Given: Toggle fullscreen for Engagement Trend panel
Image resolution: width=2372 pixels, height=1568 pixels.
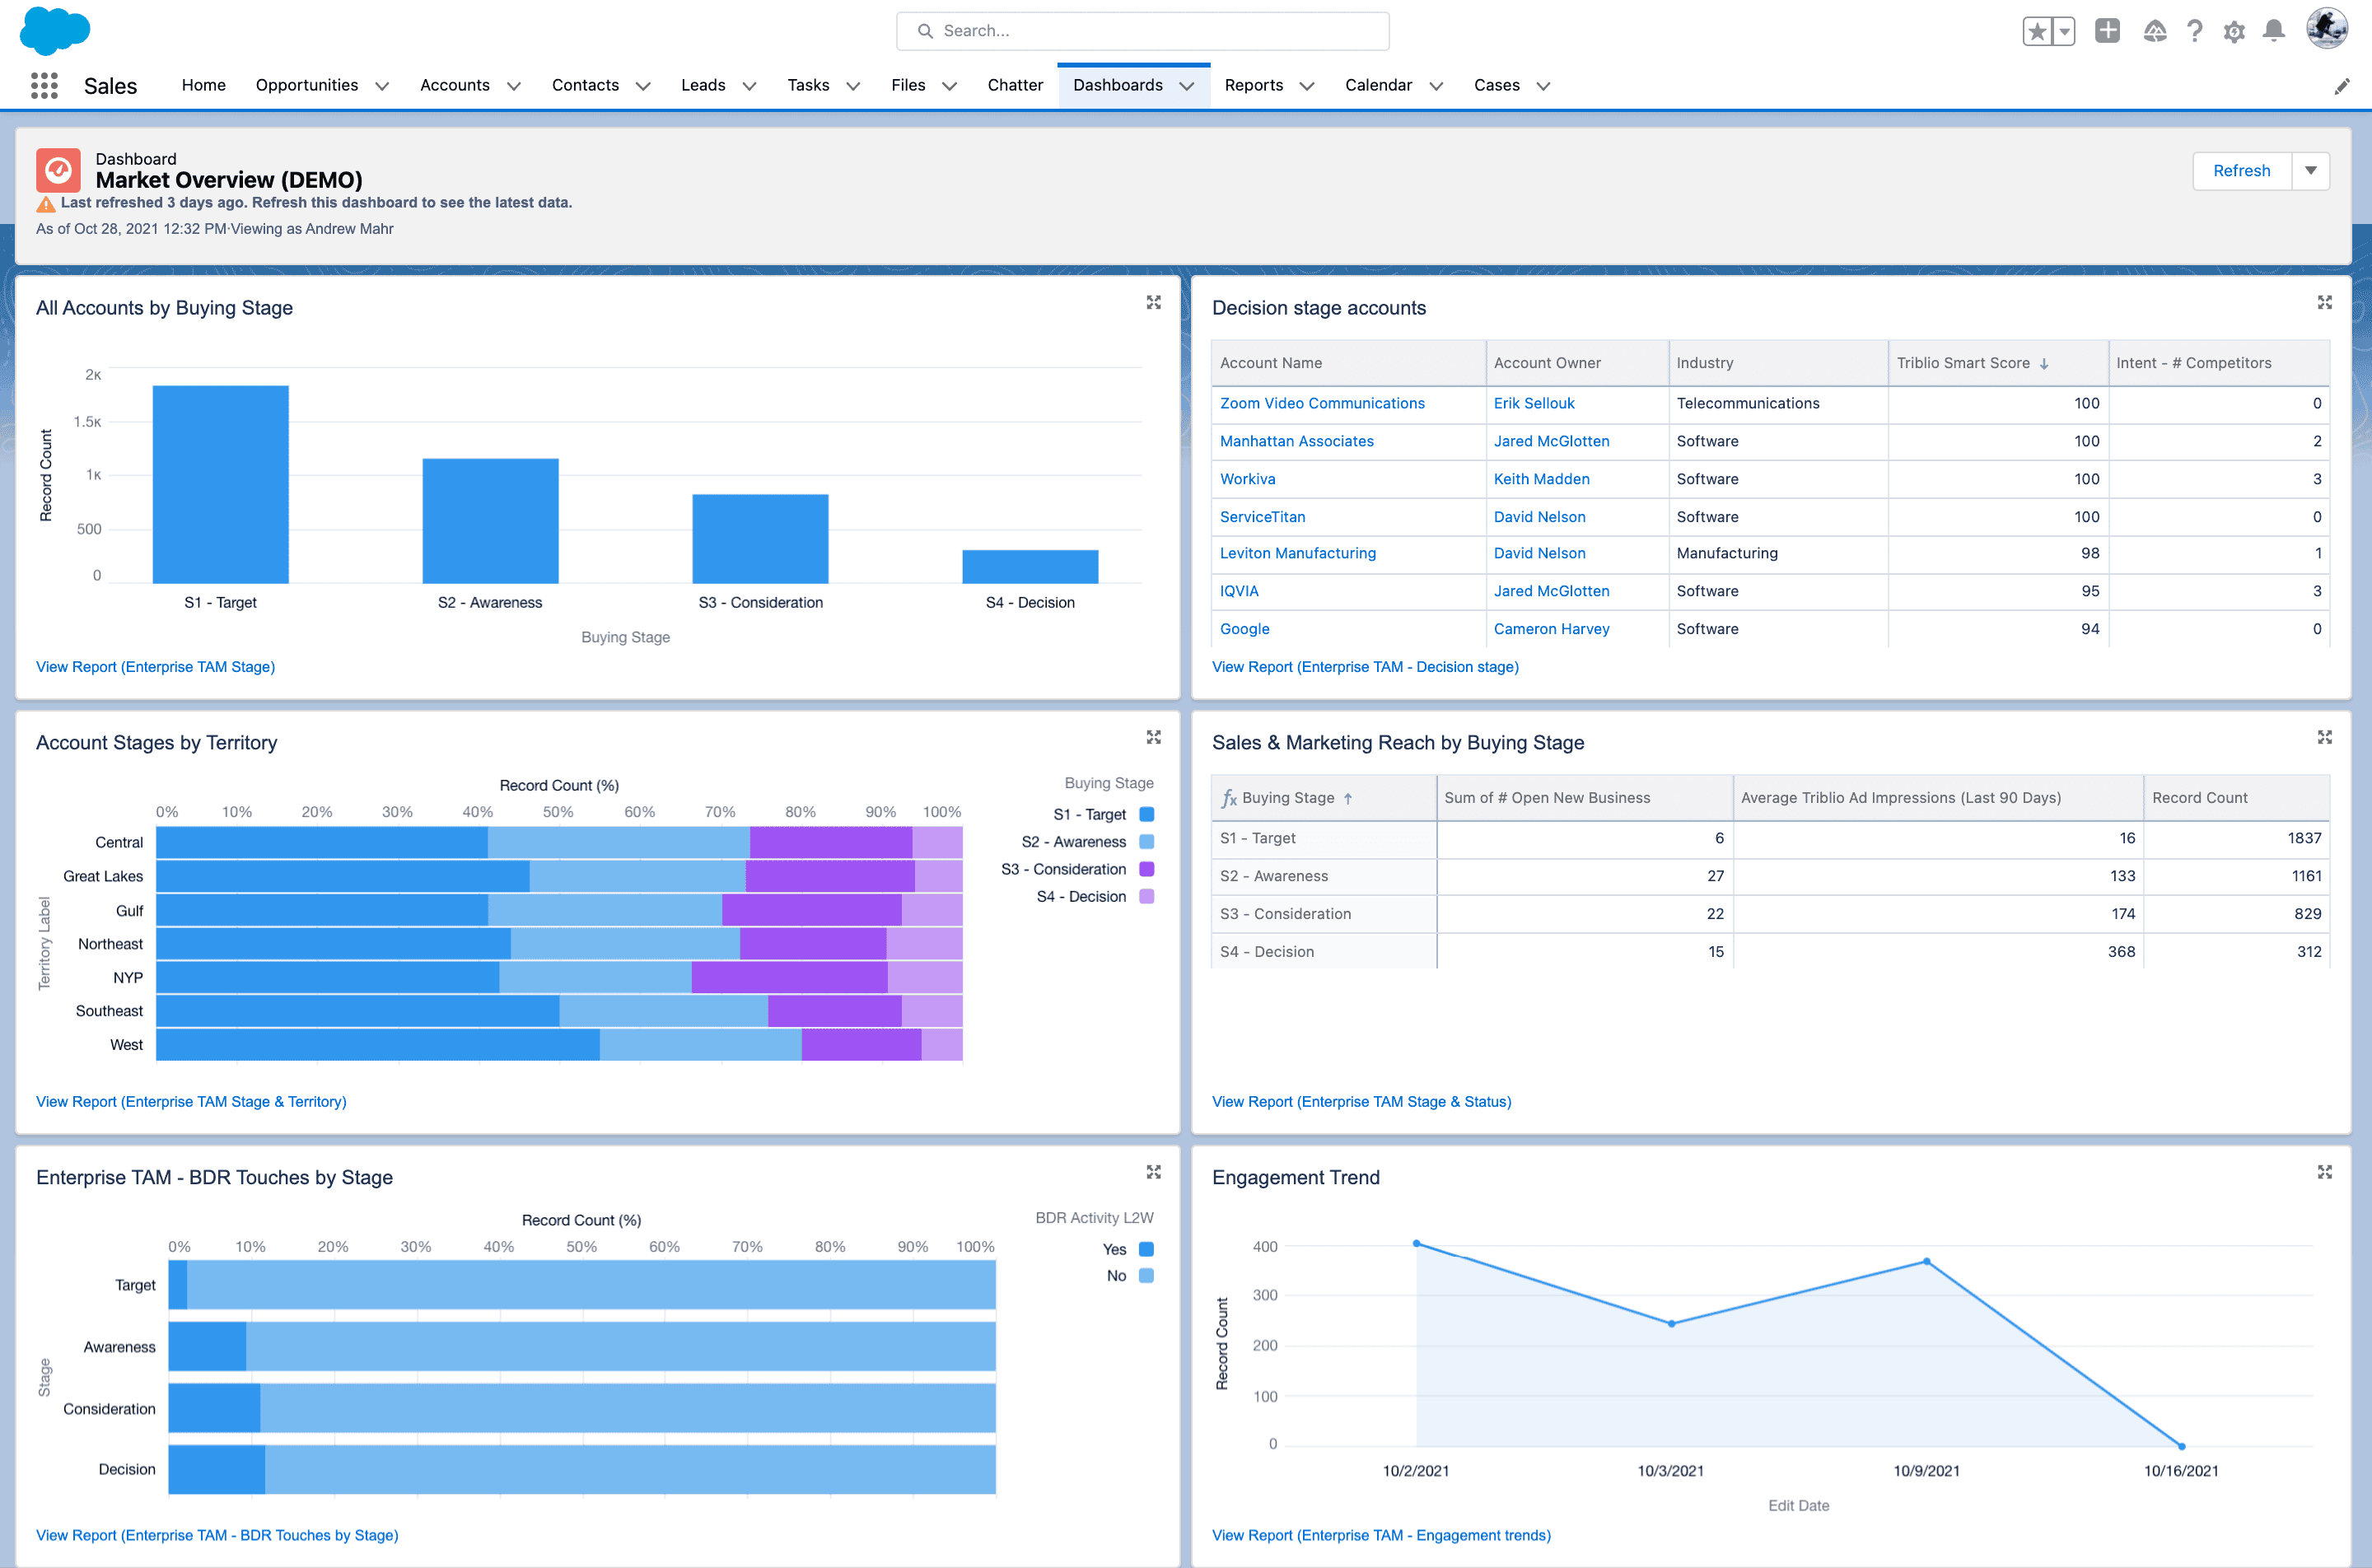Looking at the screenshot, I should tap(2325, 1173).
